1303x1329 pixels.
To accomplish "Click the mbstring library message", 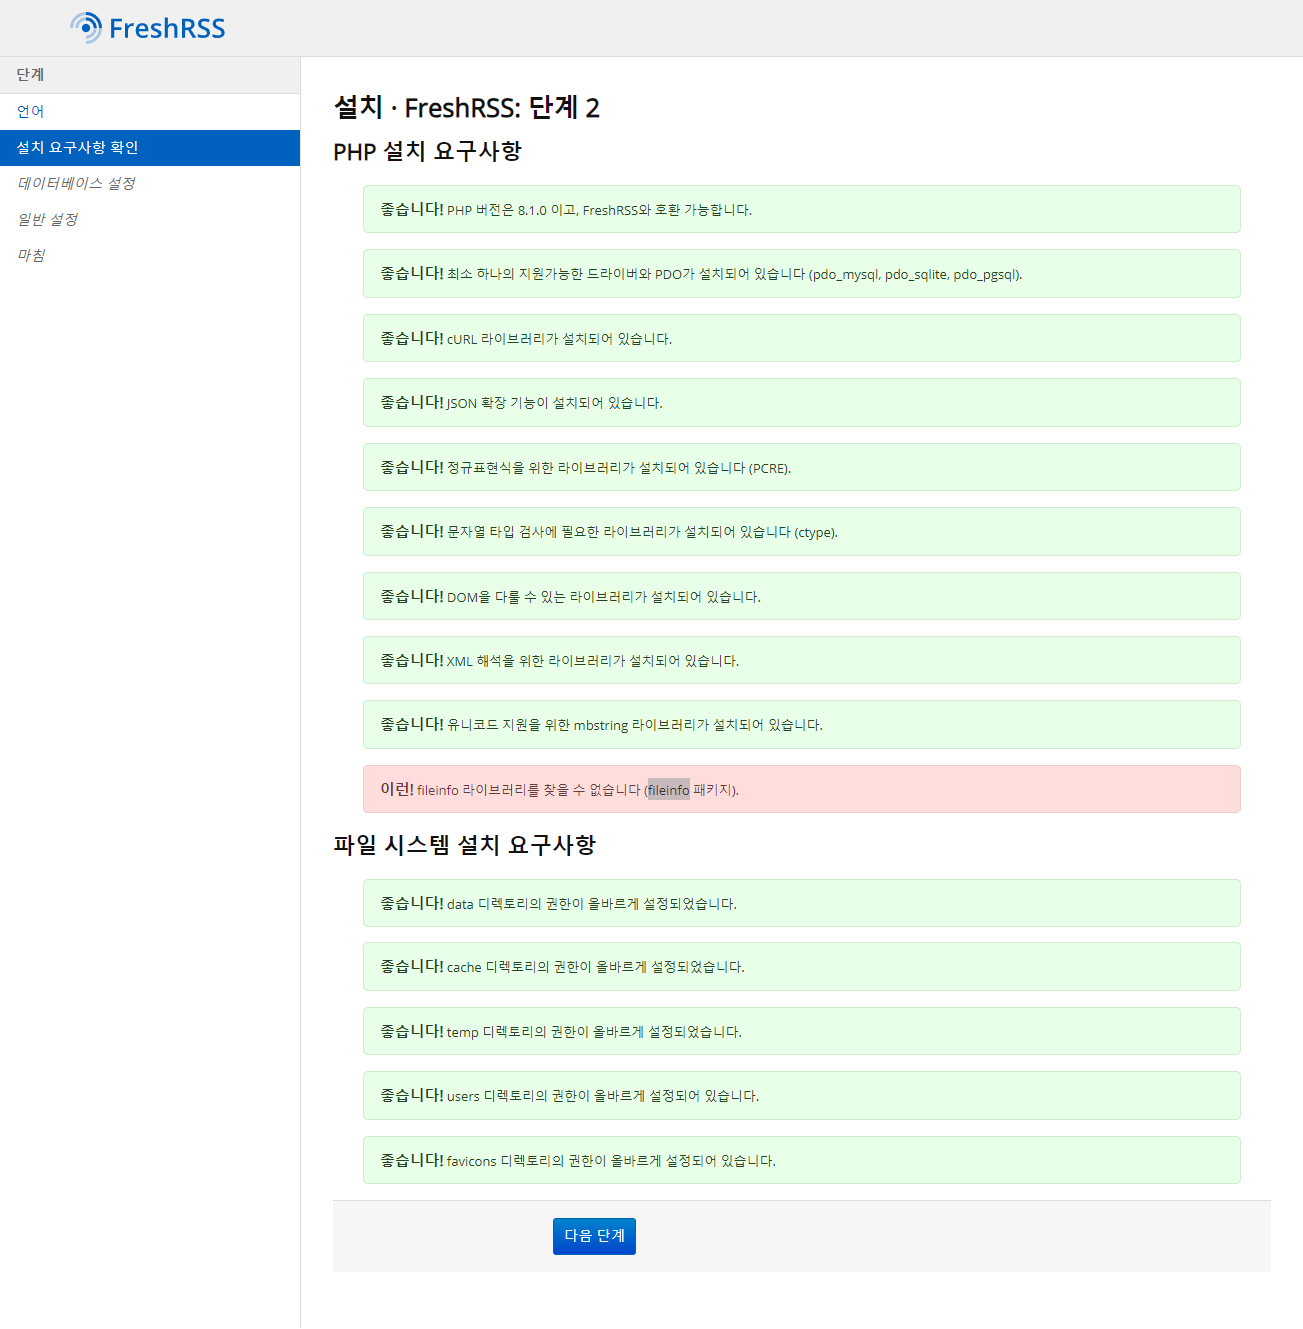I will 802,725.
